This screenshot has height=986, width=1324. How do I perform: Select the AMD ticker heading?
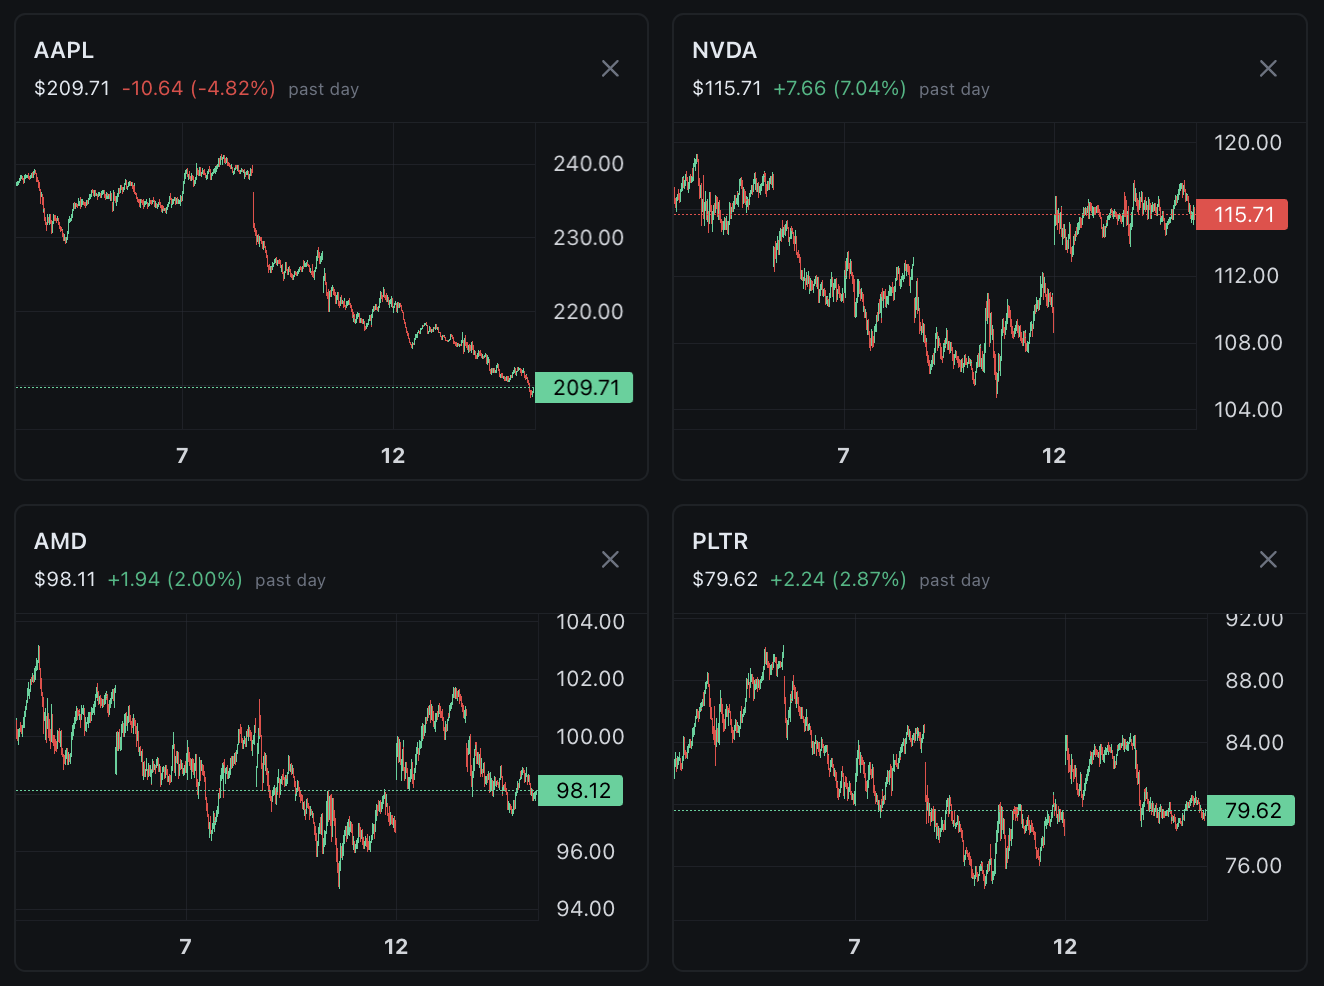click(61, 541)
